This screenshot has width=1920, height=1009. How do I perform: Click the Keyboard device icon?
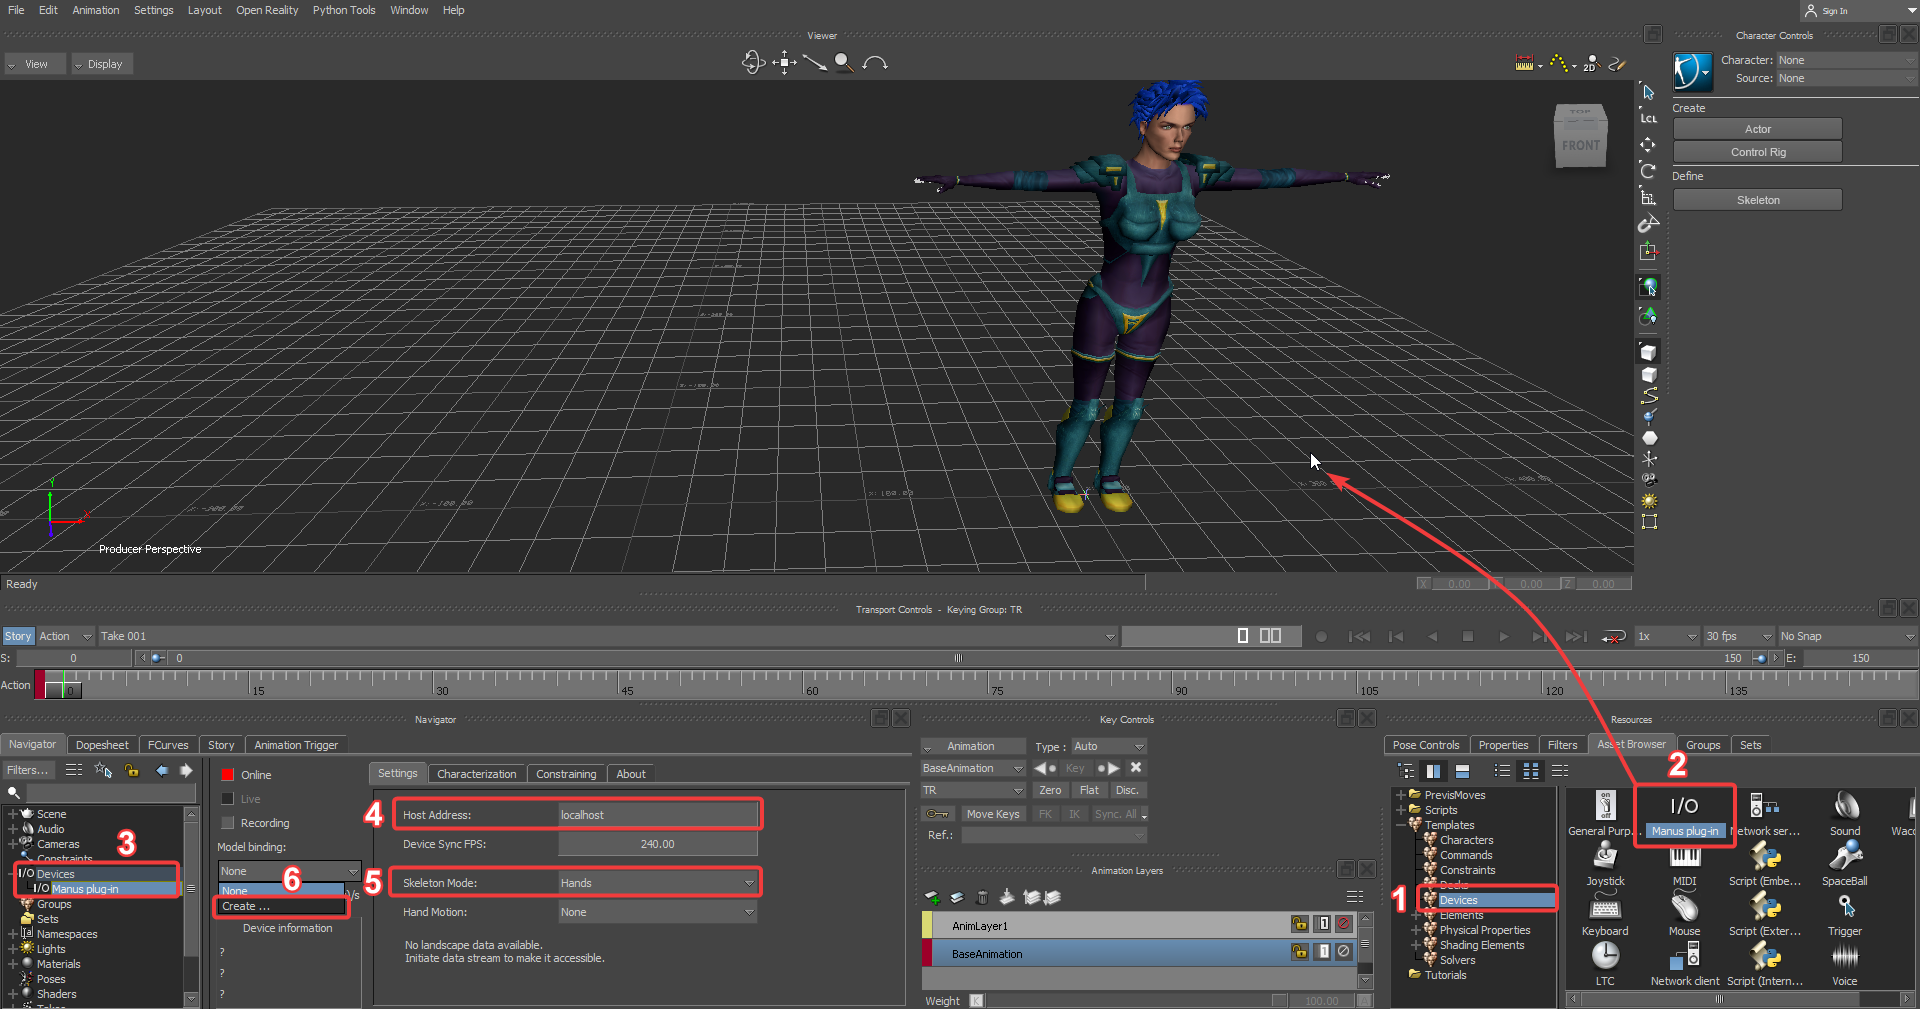click(x=1605, y=908)
